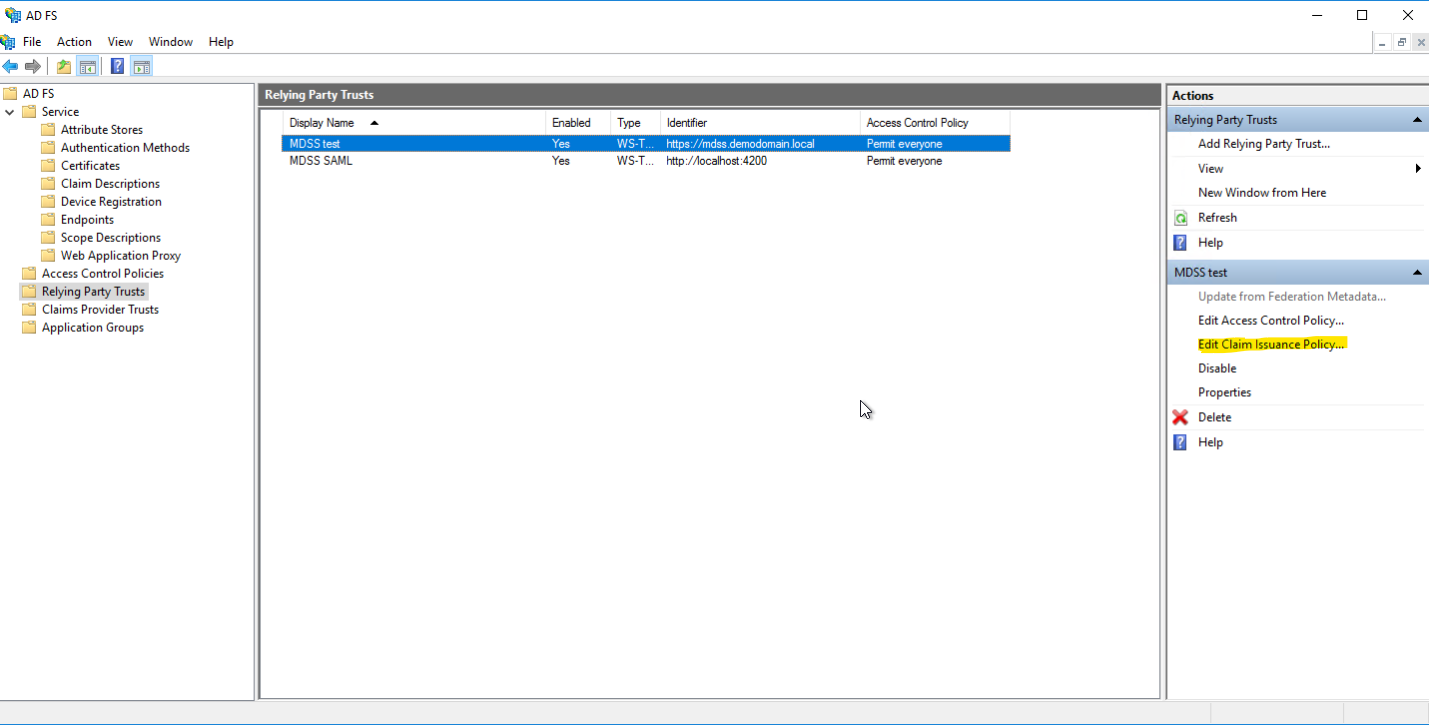The width and height of the screenshot is (1429, 725).
Task: Sort by the Display Name column header
Action: [x=321, y=123]
